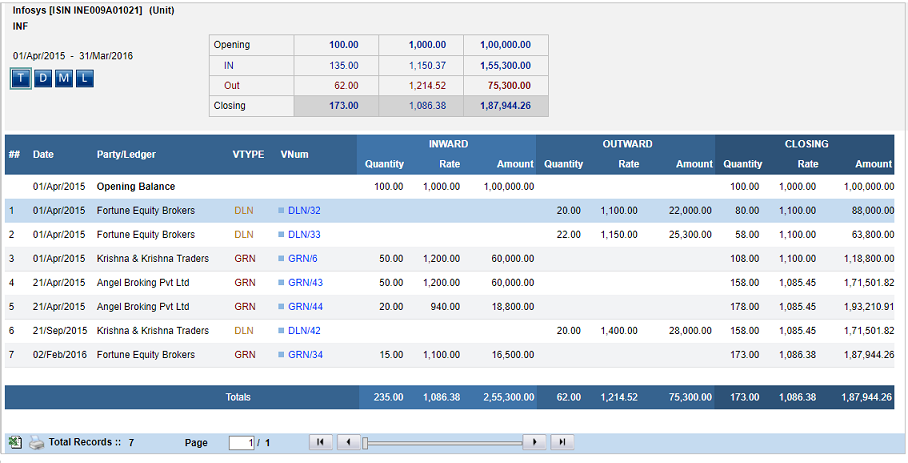Go to last page button

click(562, 442)
